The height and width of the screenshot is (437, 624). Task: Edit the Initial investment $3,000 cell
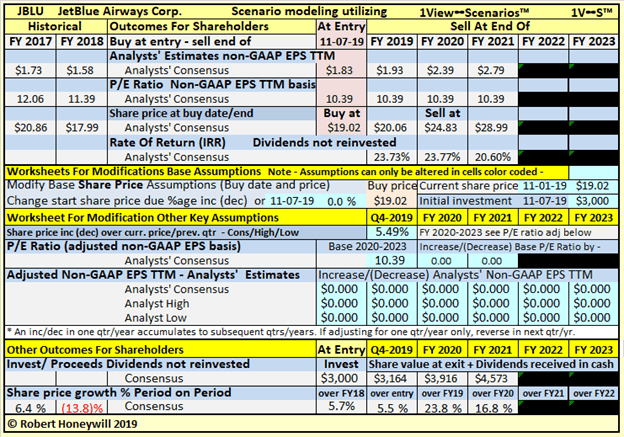[593, 201]
